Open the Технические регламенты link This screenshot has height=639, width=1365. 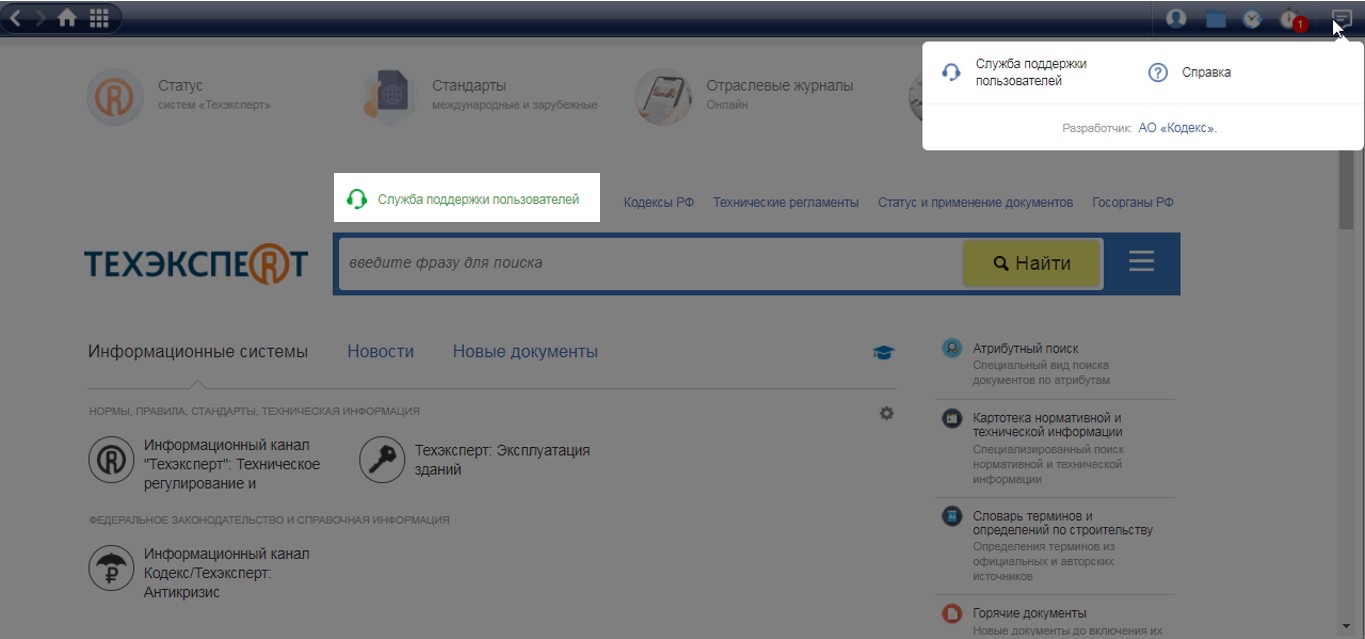[x=785, y=202]
